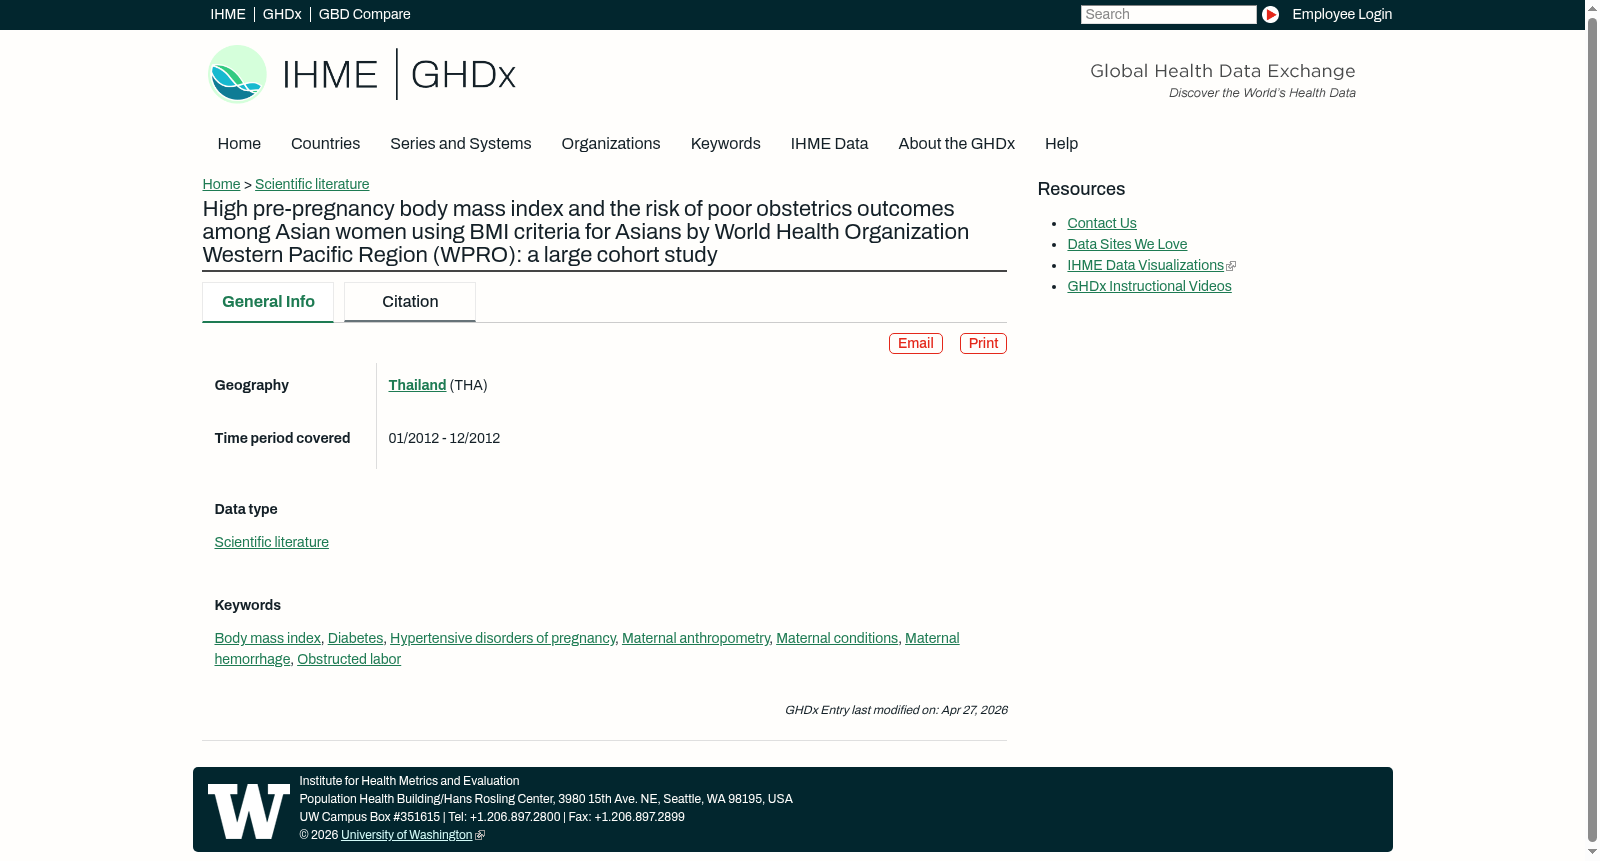Open the Organizations menu

click(611, 144)
